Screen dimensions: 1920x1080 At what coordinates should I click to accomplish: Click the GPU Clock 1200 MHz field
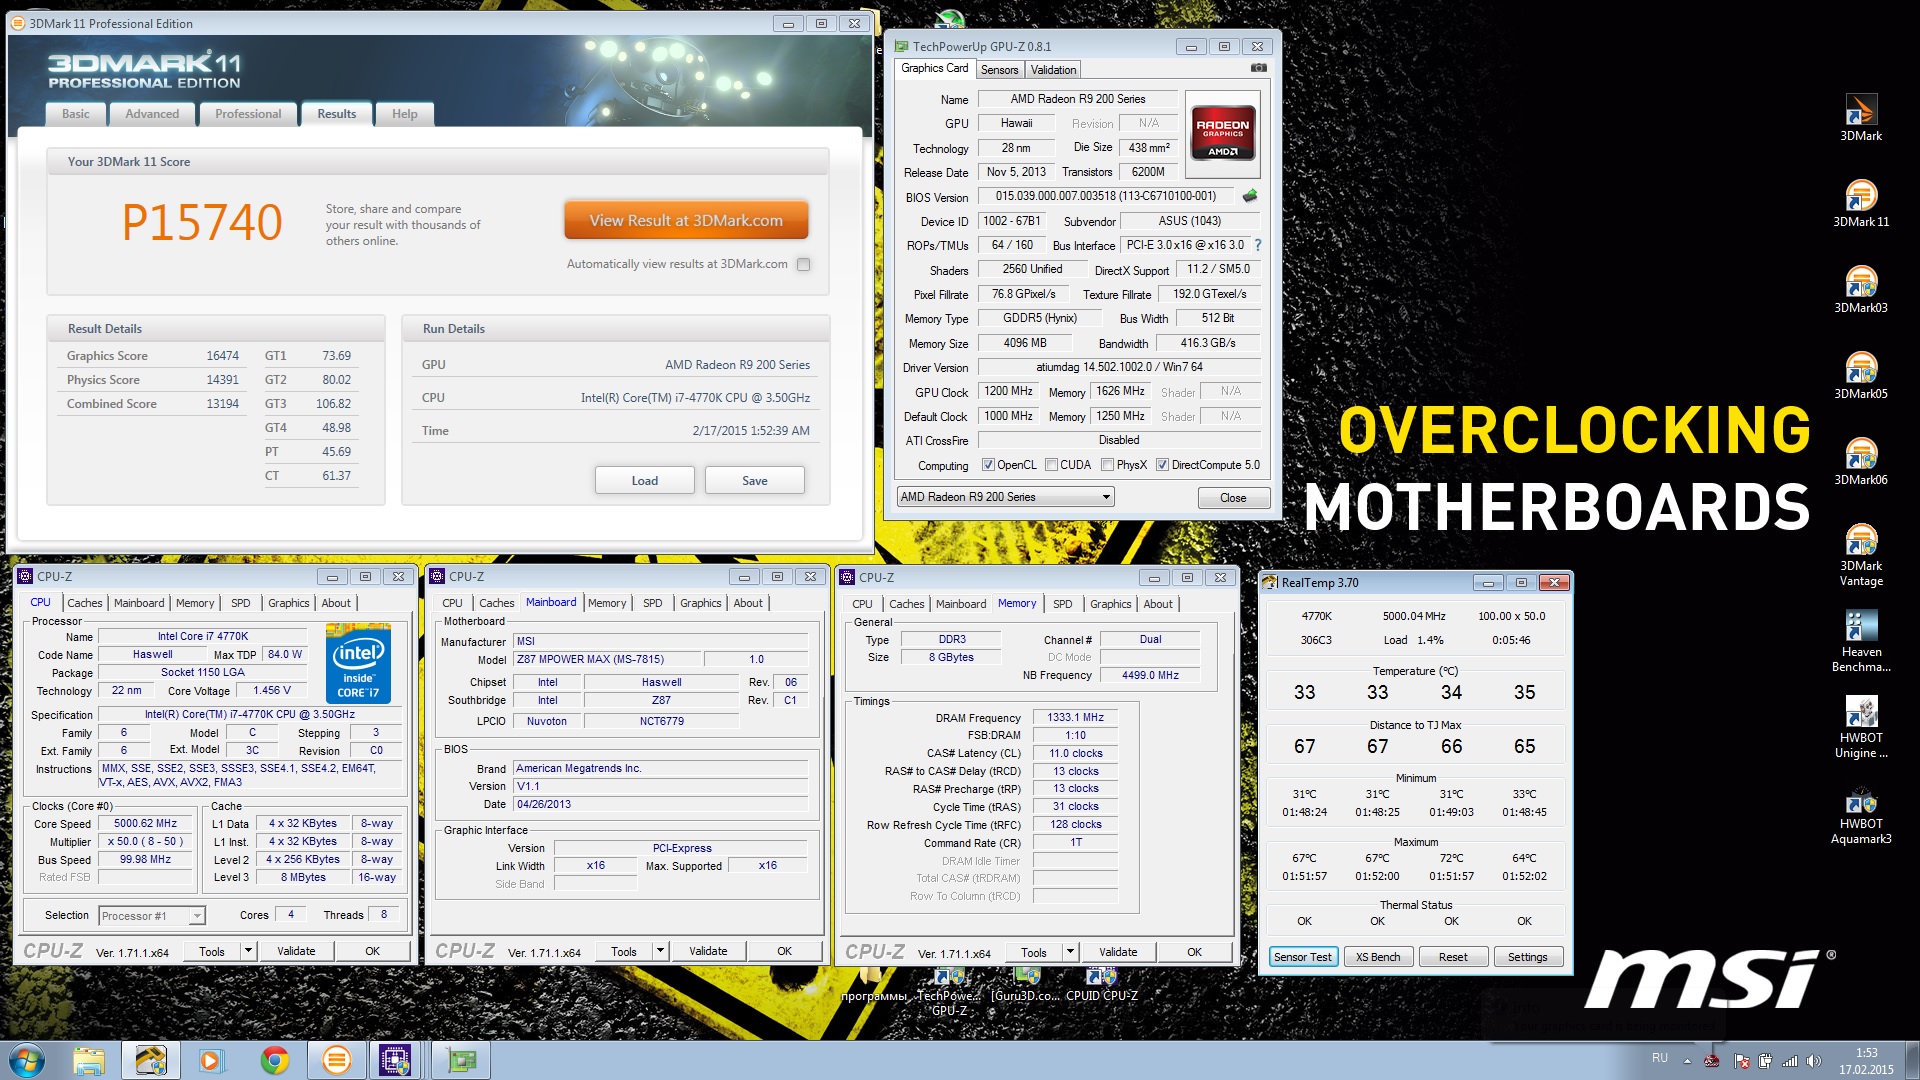(x=1008, y=391)
